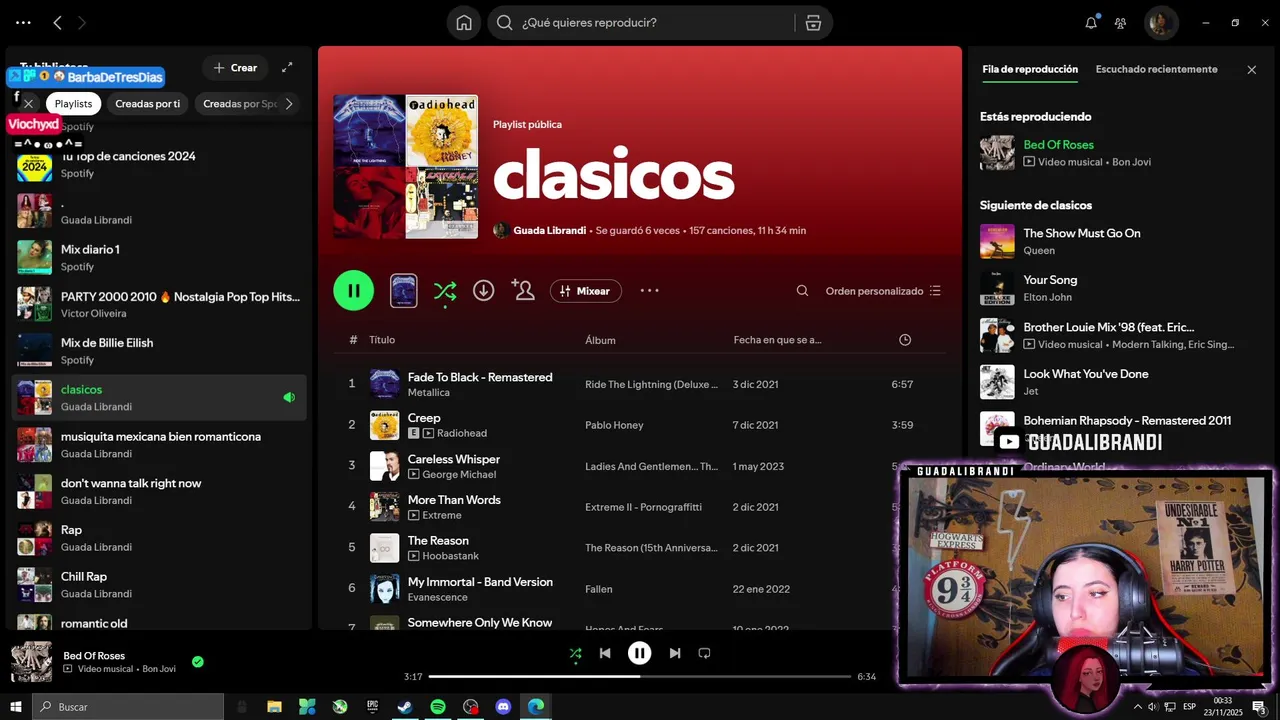Select More Than Words track row
This screenshot has width=1280, height=720.
coord(640,507)
